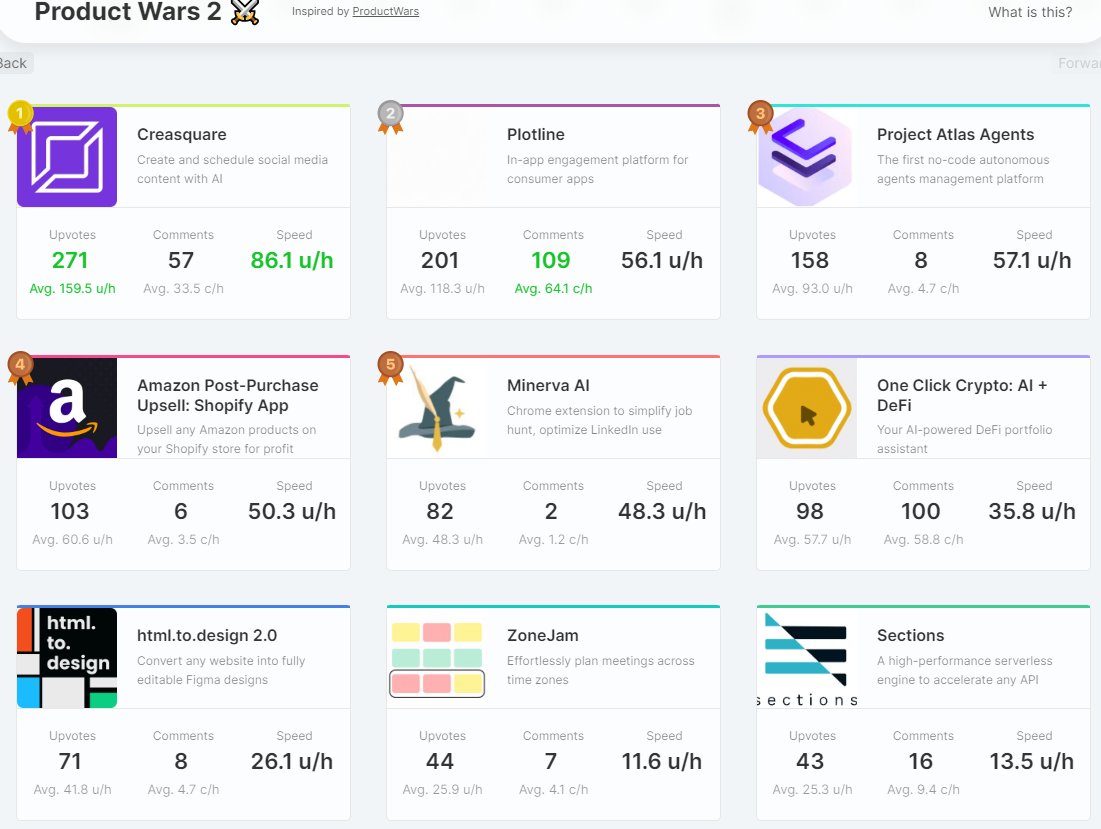Click the ZoneJam product title
1101x829 pixels.
[545, 634]
